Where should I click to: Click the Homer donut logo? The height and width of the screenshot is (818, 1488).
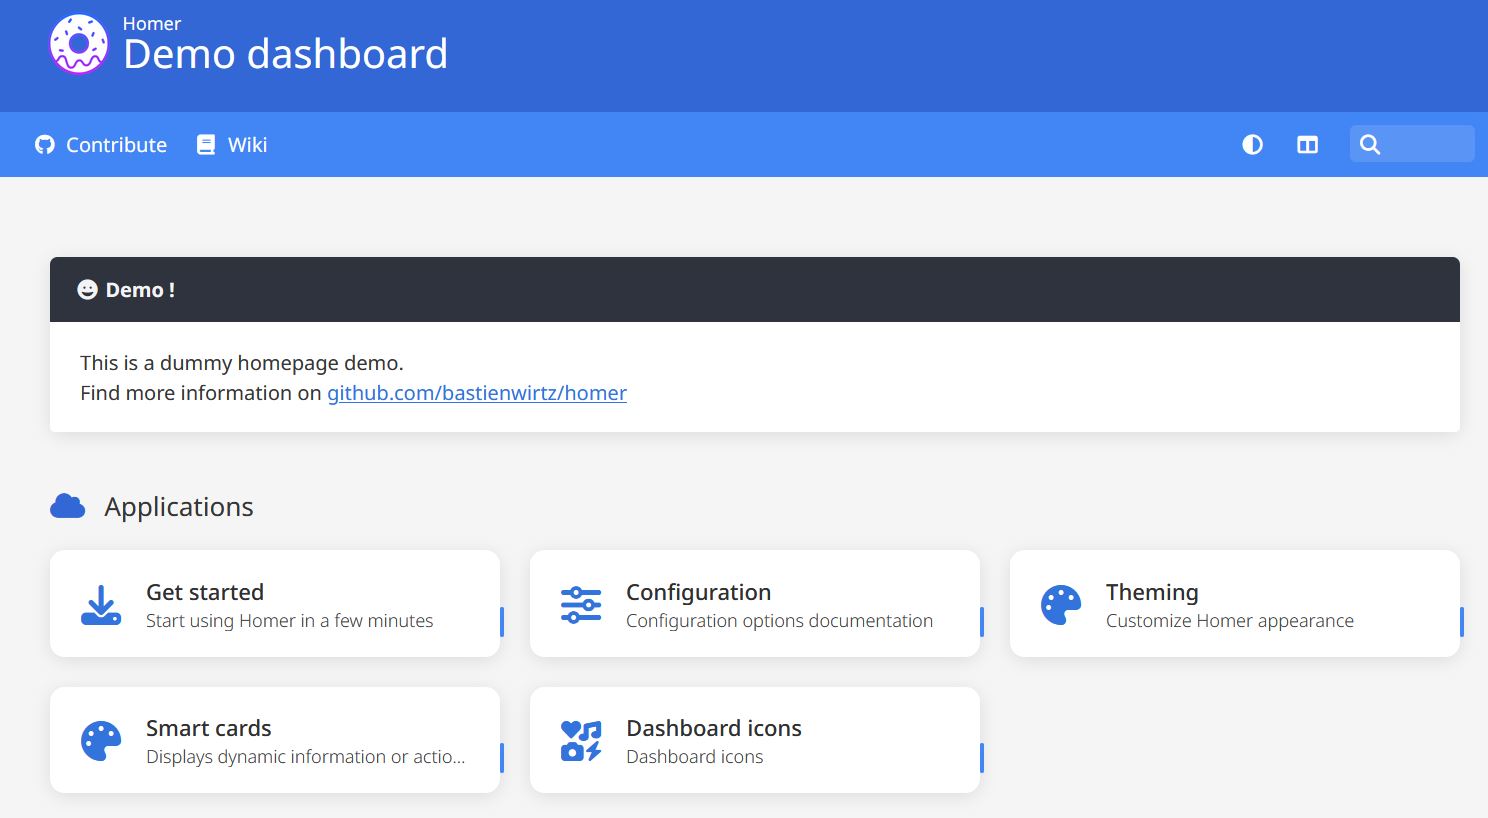point(78,45)
